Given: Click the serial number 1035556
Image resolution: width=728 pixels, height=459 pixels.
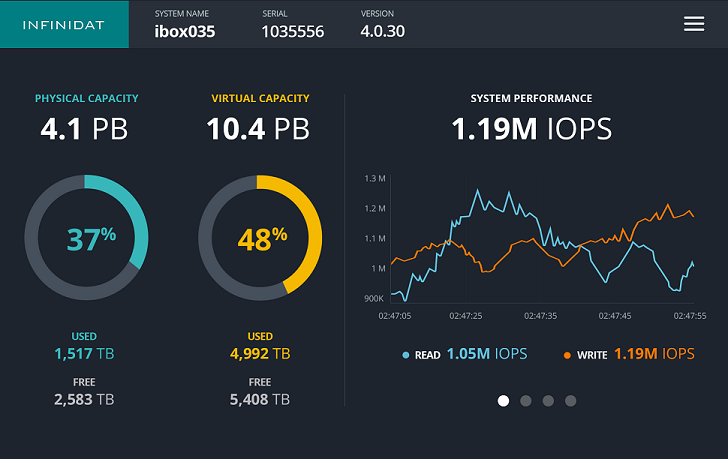Looking at the screenshot, I should click(292, 31).
